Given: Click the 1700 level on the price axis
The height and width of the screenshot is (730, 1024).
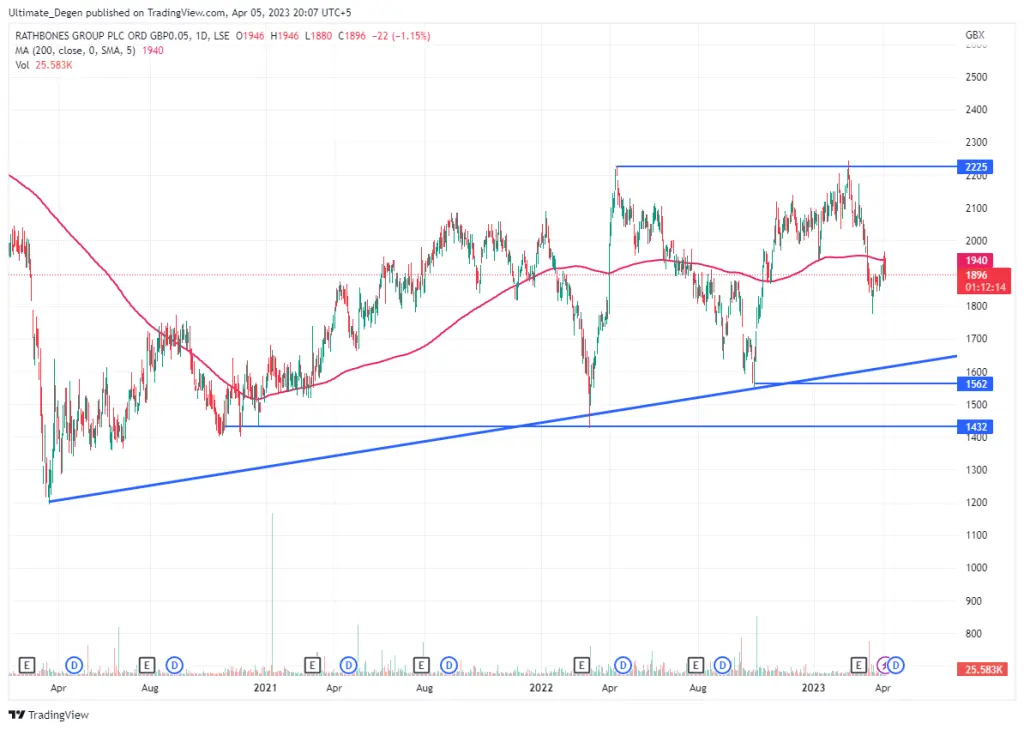Looking at the screenshot, I should [x=976, y=339].
